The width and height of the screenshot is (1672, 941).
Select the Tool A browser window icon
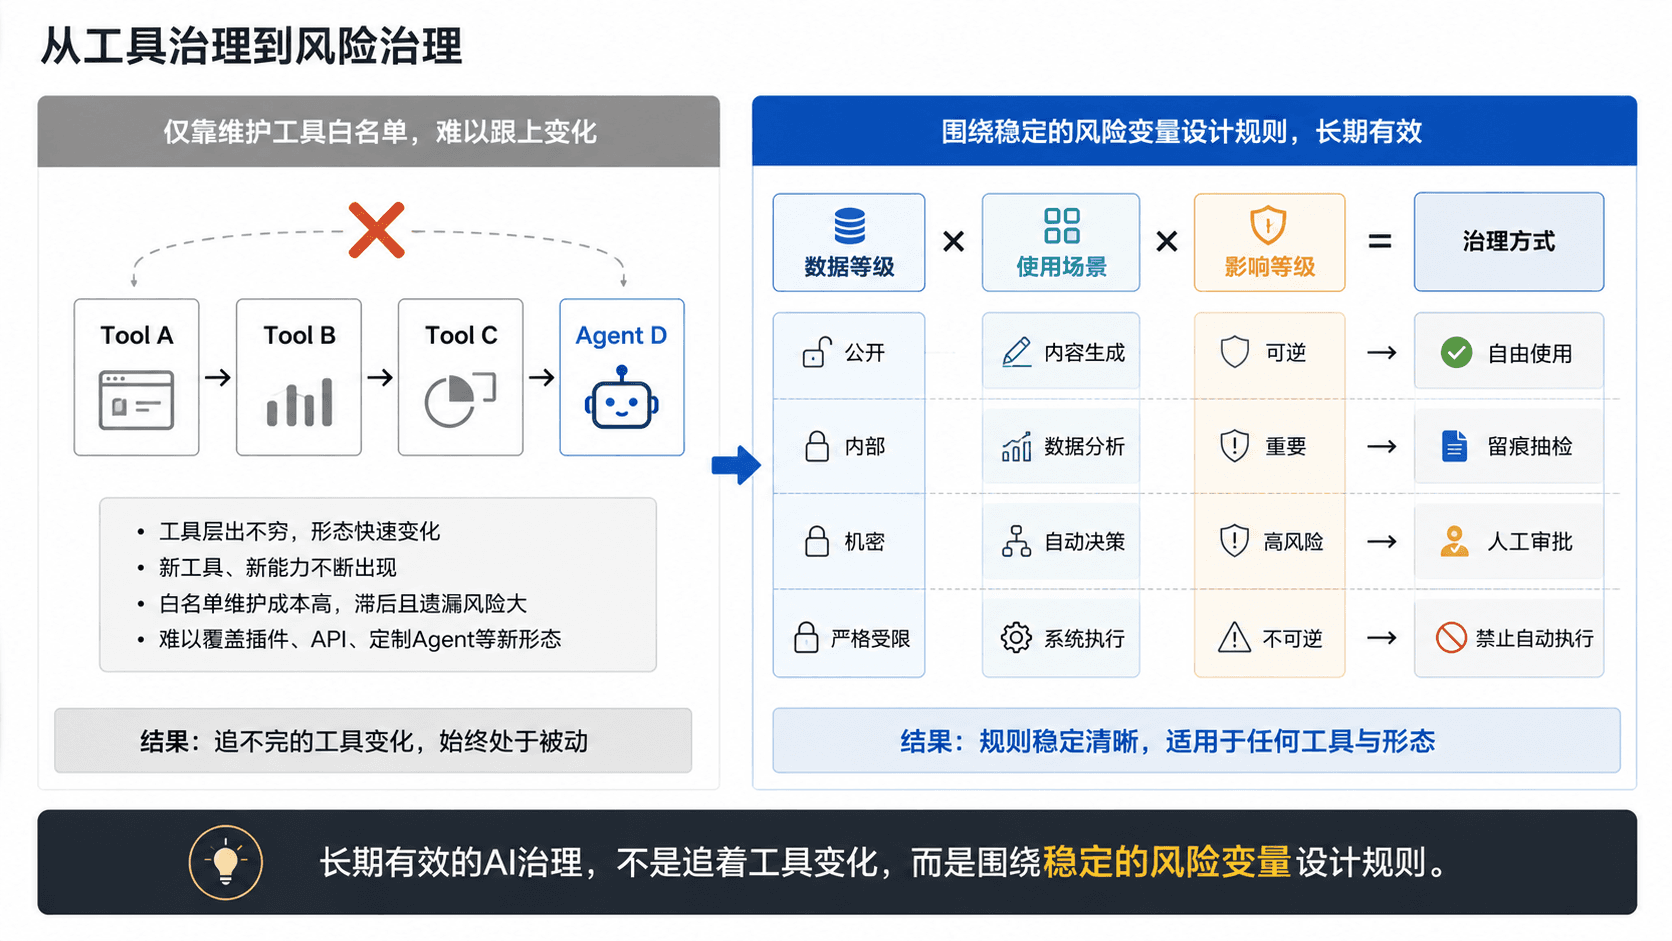137,400
